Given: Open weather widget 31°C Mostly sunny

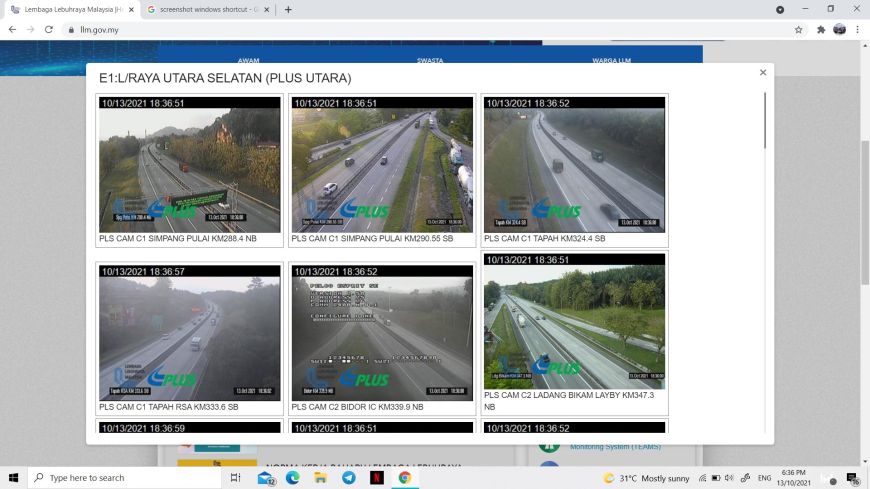Looking at the screenshot, I should tap(646, 478).
